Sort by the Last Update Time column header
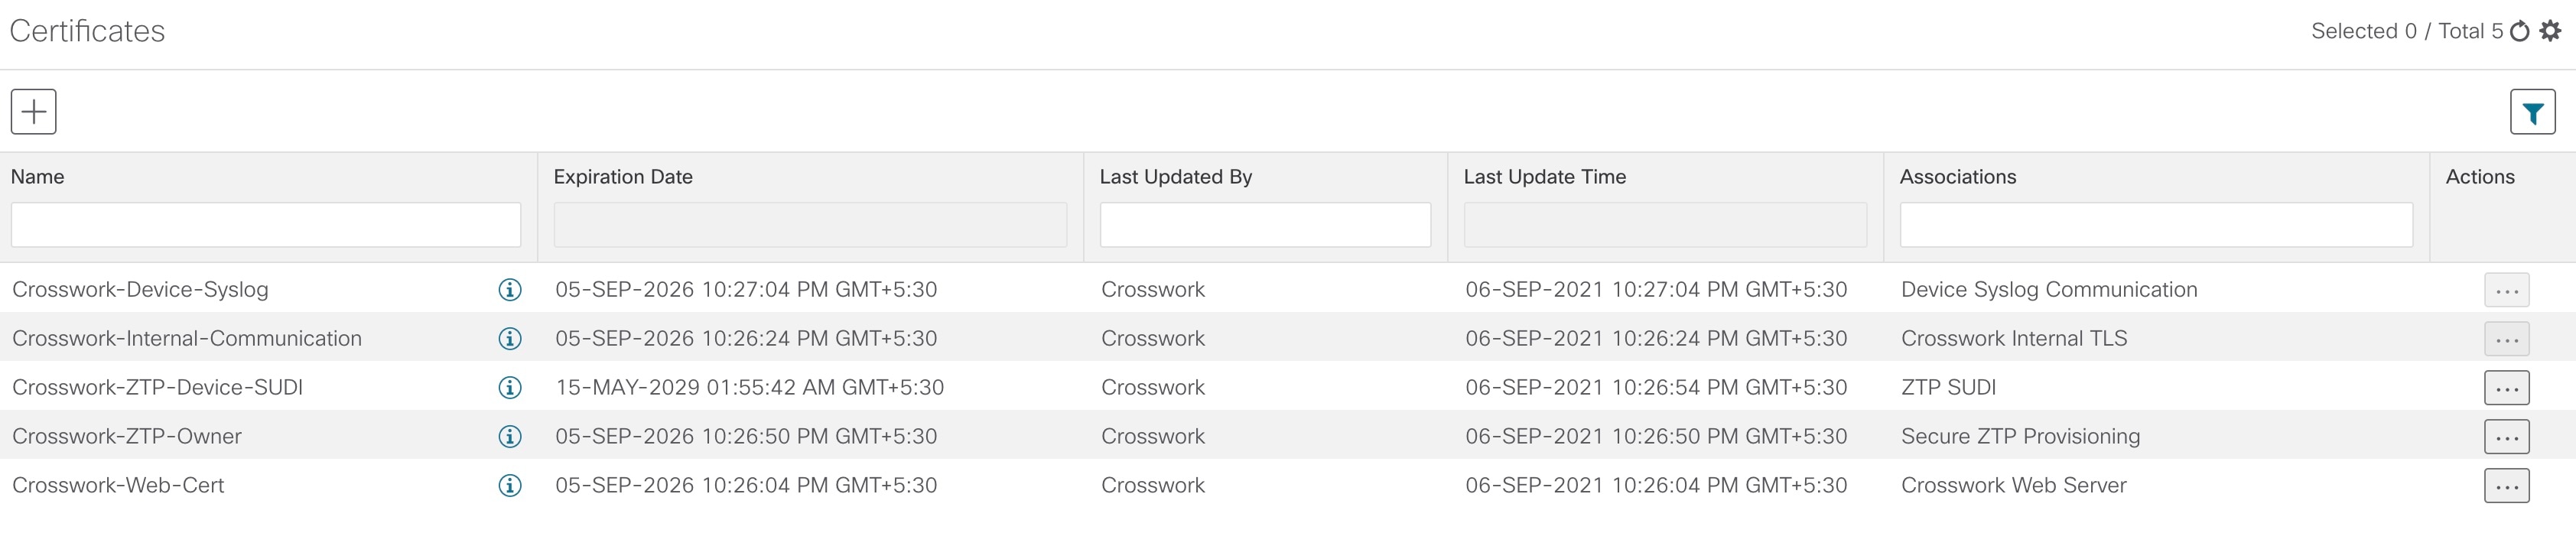Screen dimensions: 2576x546 (1545, 177)
